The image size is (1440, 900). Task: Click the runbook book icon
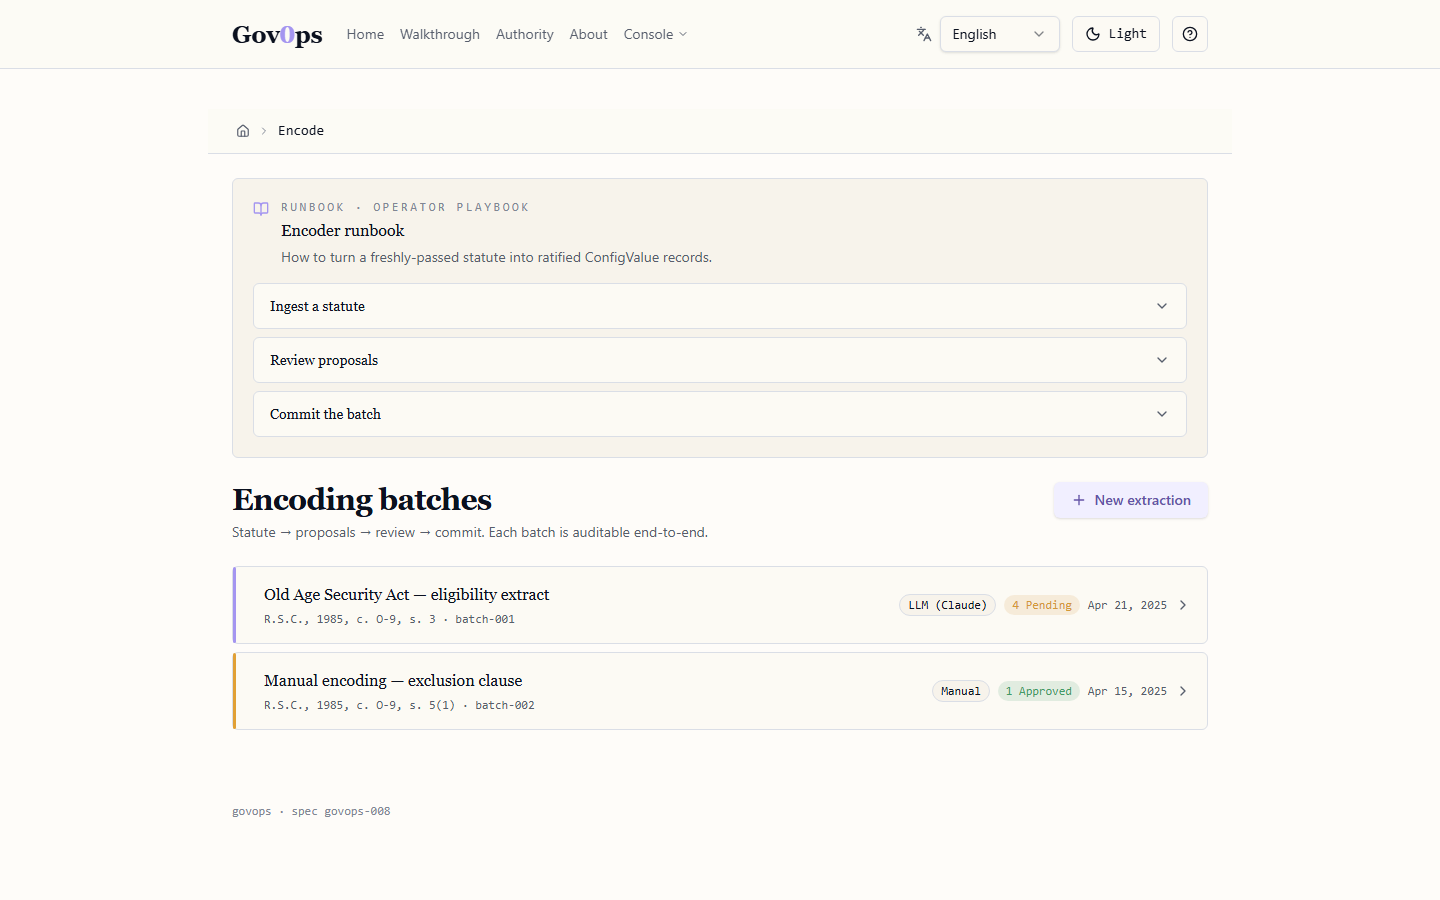coord(261,209)
